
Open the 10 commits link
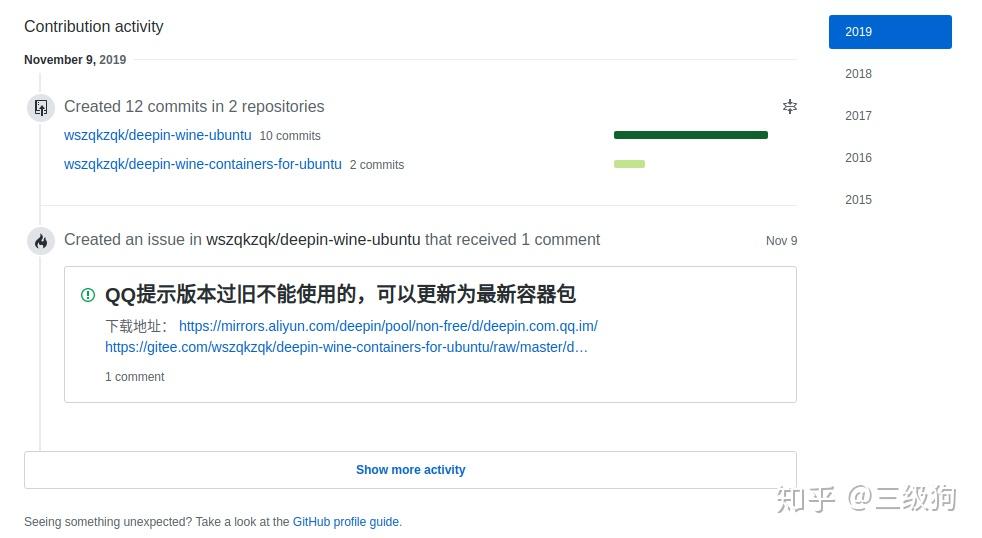pos(290,136)
